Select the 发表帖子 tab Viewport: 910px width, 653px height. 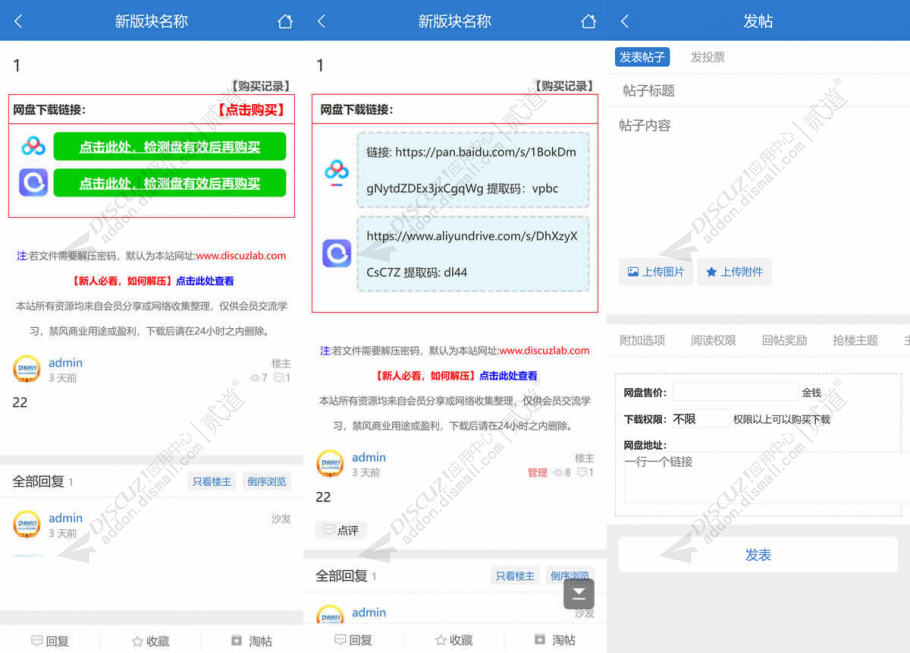643,57
